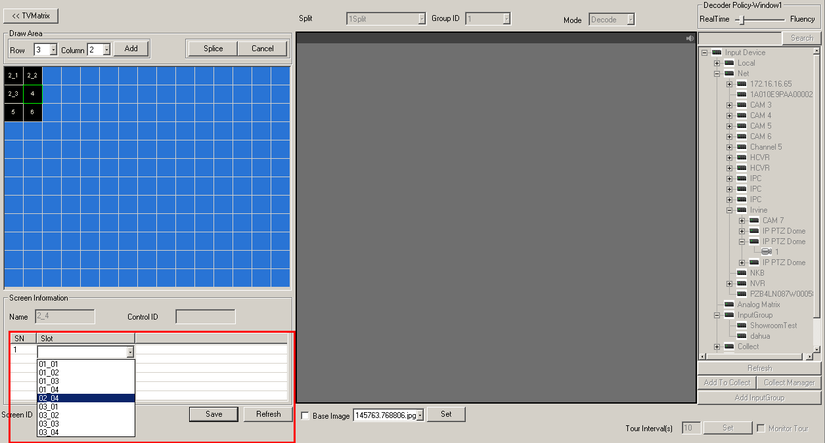Click the Input Device root node icon
Screen dimensions: 825x443
[x=716, y=53]
